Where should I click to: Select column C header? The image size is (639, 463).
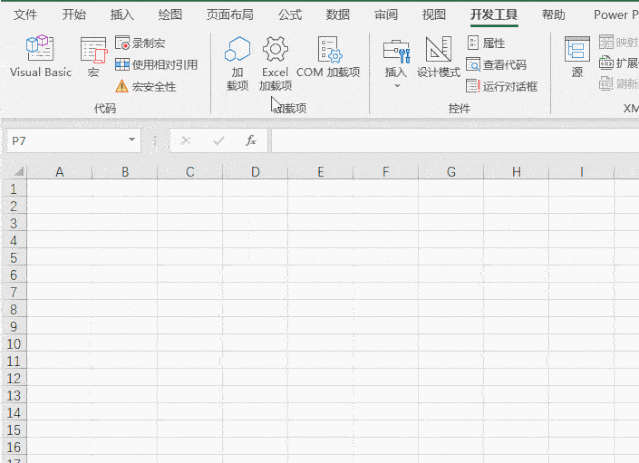point(190,172)
